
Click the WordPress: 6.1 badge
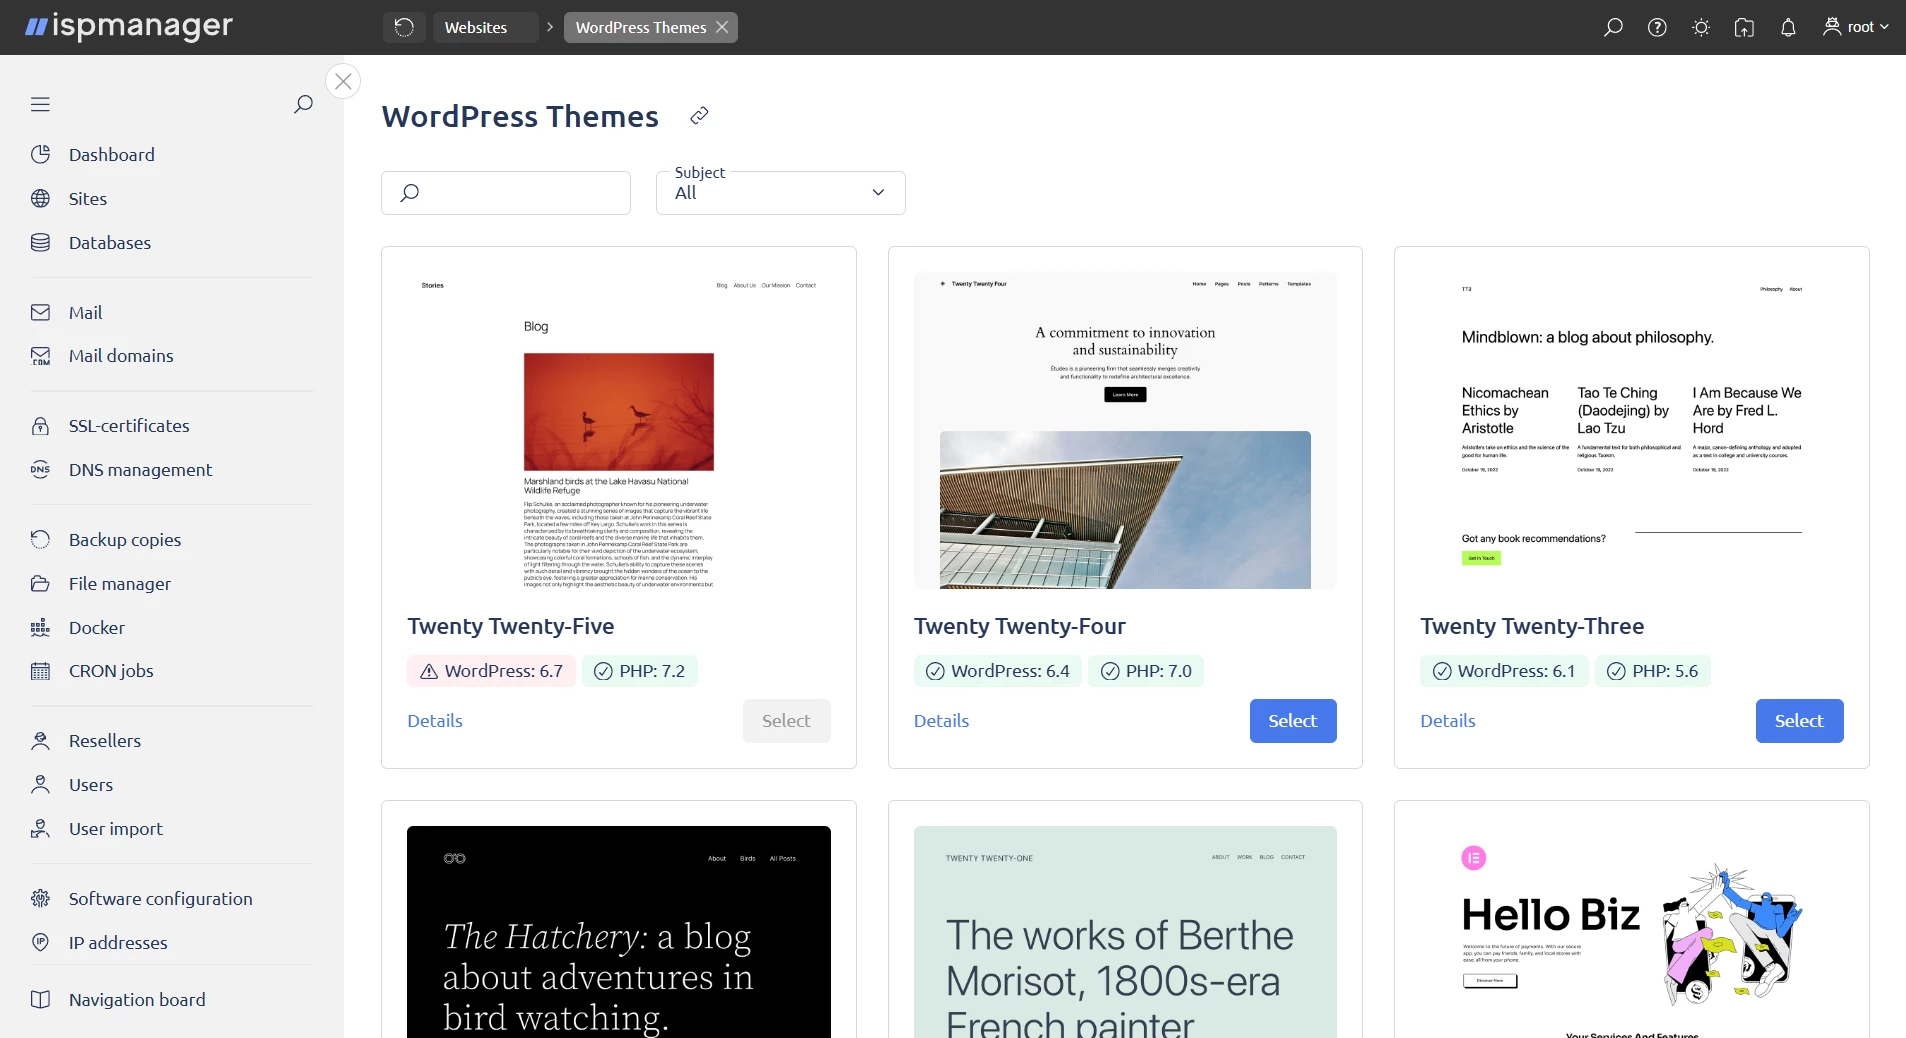(1504, 671)
